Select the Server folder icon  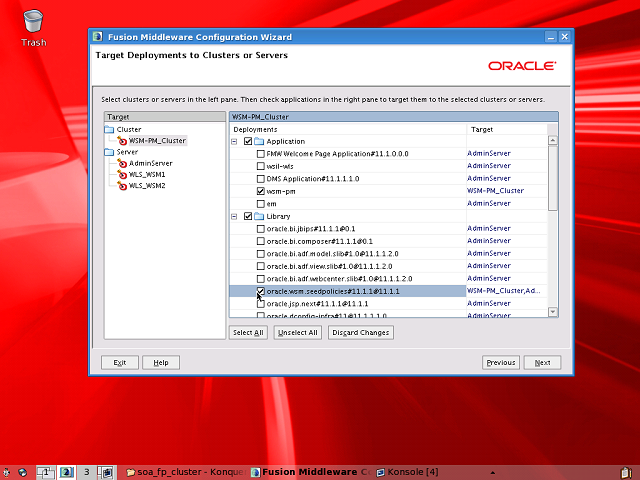point(109,152)
